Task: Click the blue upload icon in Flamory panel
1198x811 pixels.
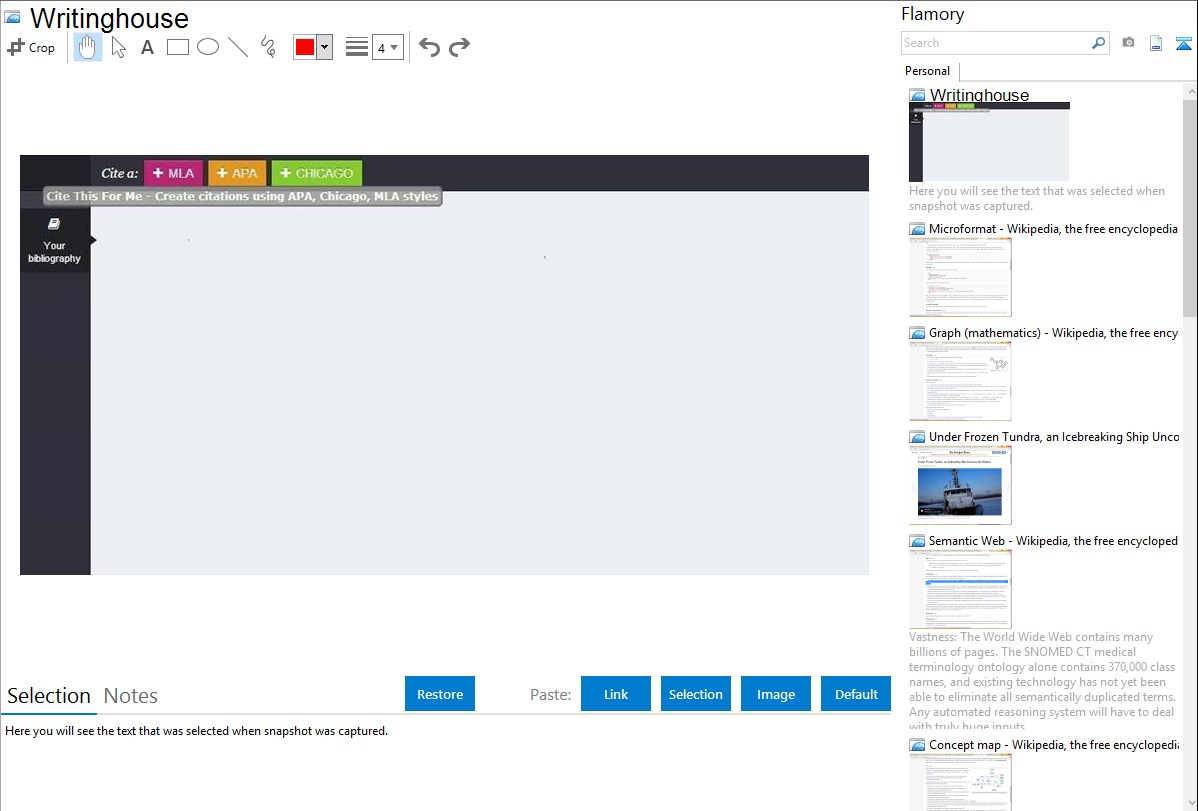Action: pos(1183,43)
